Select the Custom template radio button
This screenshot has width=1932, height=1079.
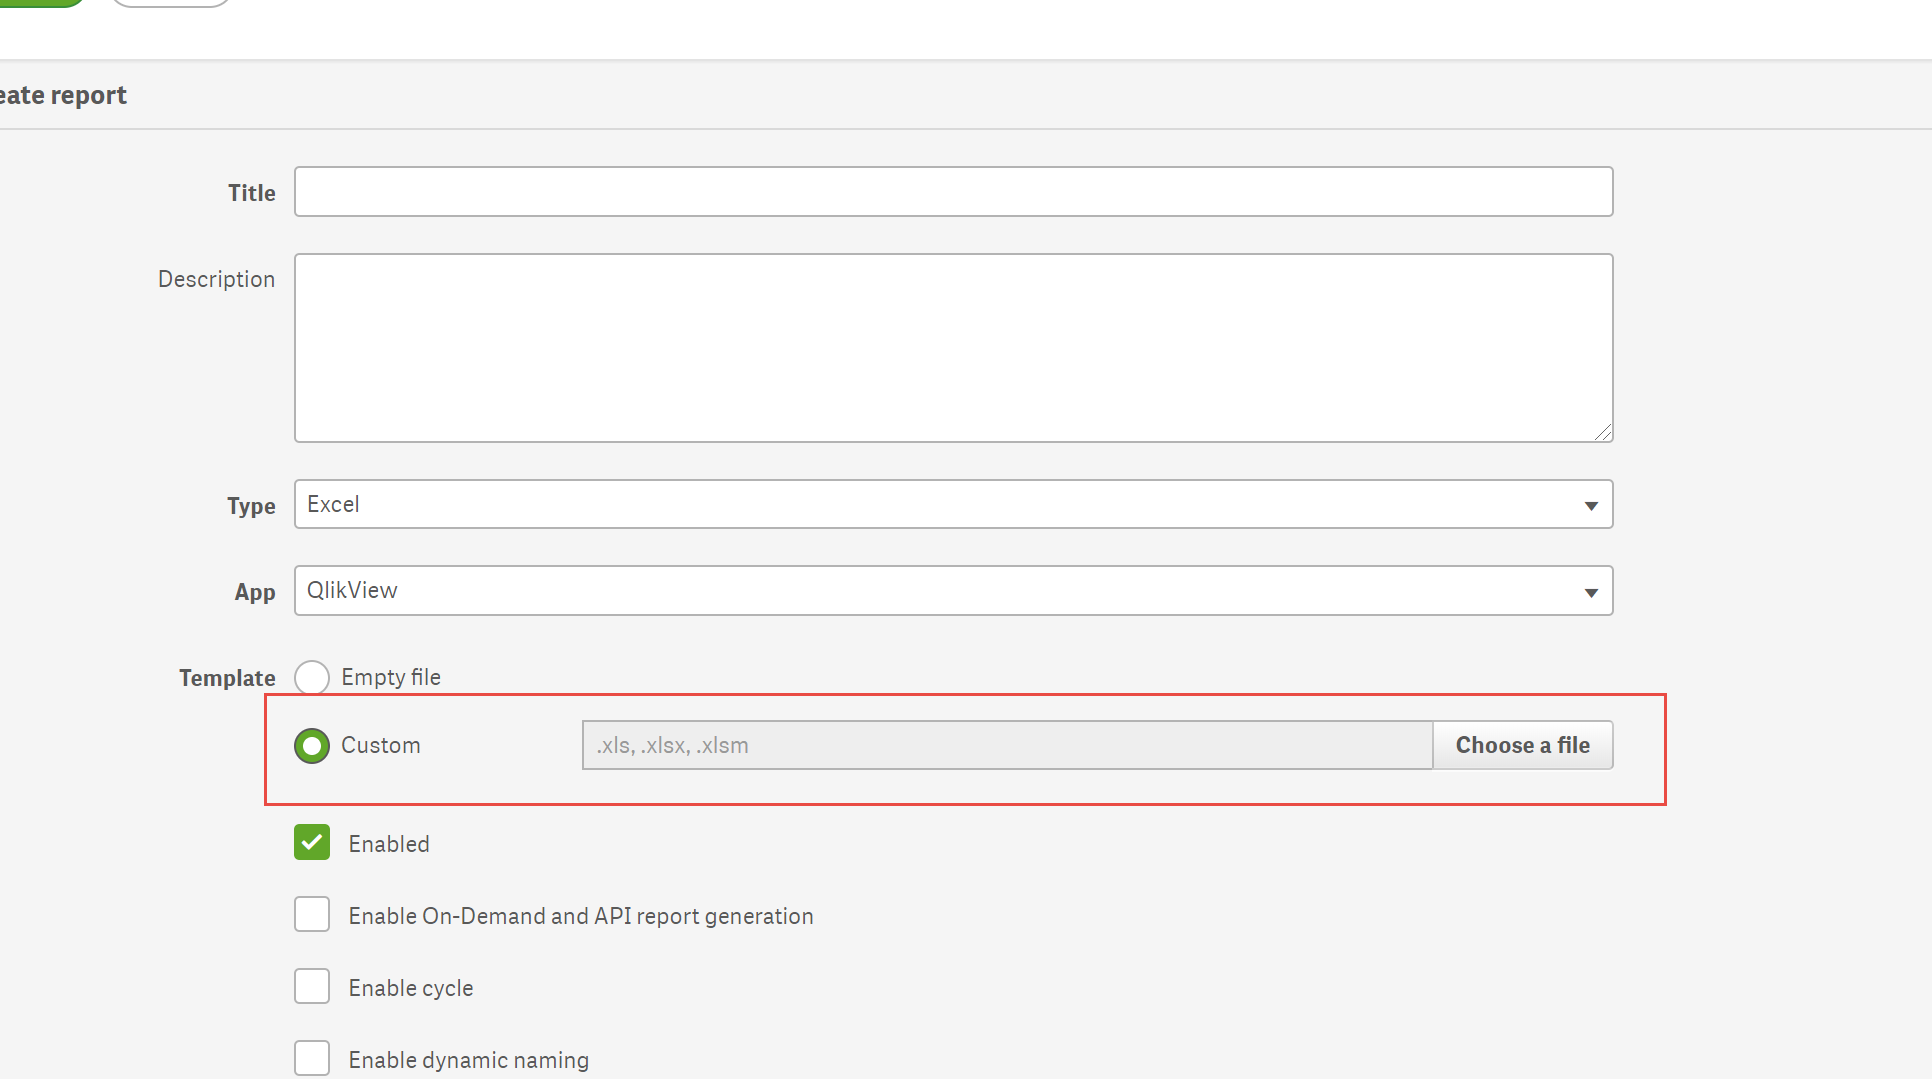coord(312,746)
